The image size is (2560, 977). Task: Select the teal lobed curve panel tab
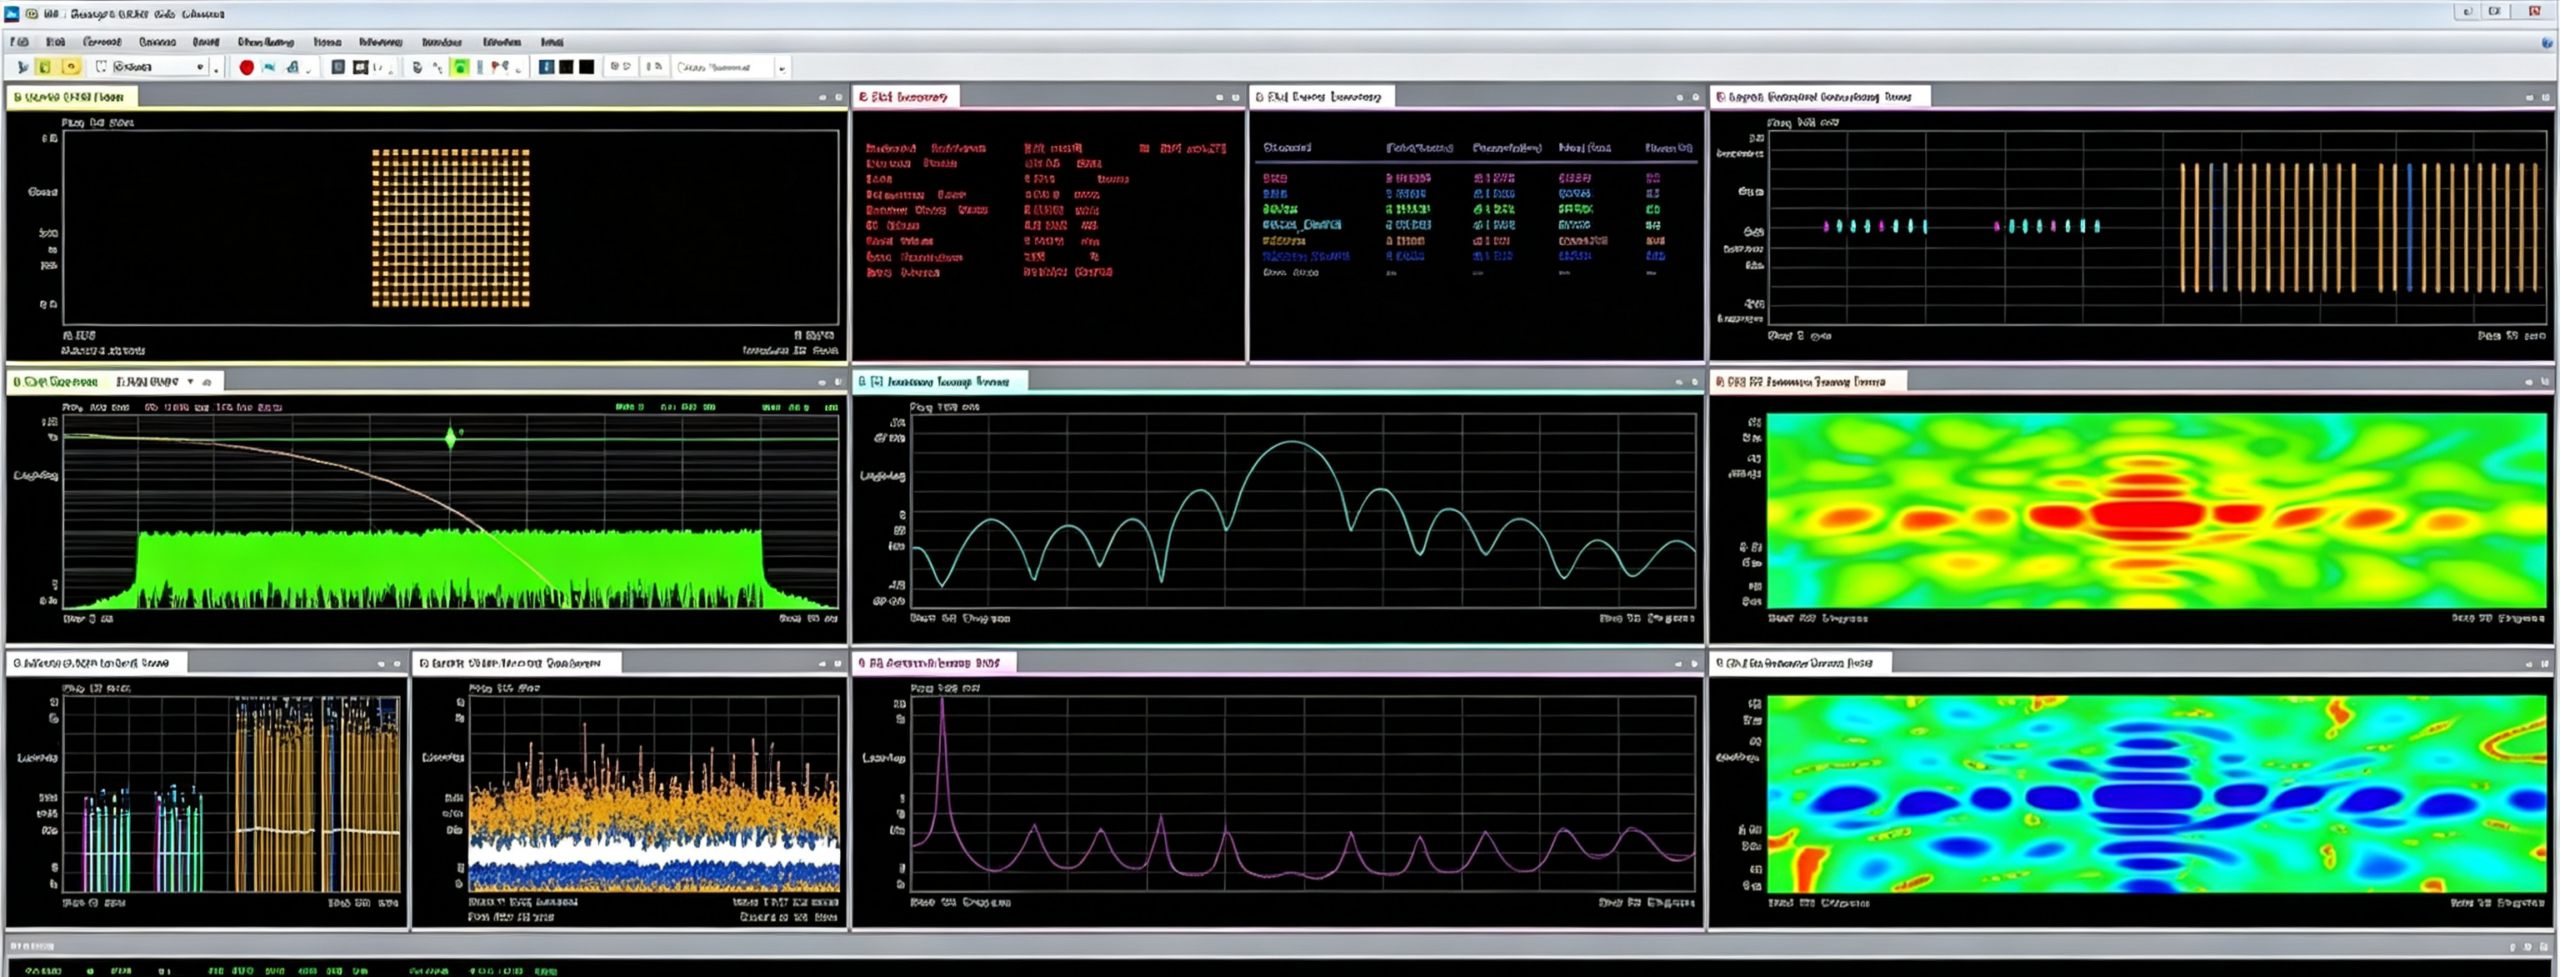point(940,382)
